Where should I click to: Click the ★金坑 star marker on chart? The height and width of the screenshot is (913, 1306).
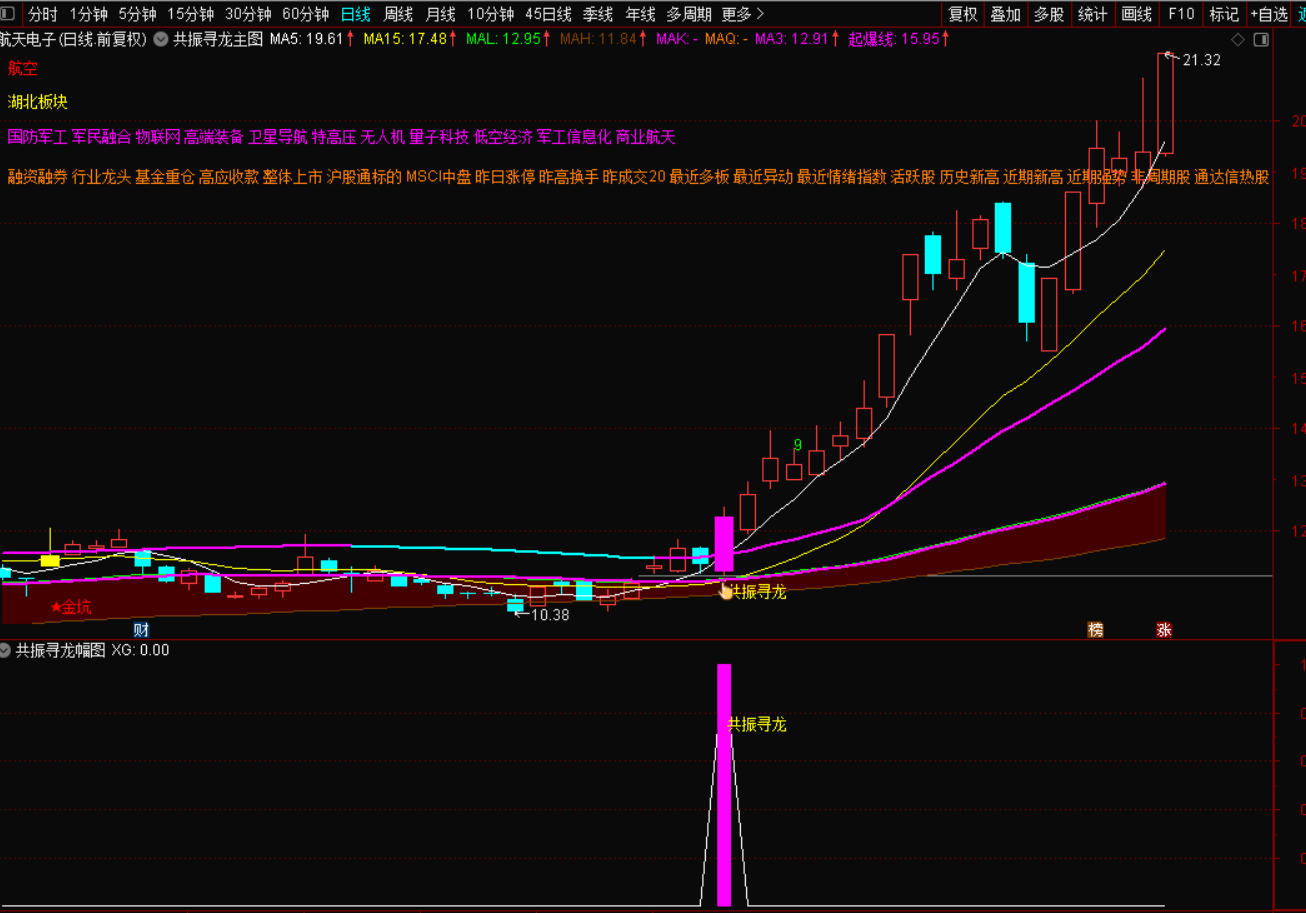coord(71,606)
